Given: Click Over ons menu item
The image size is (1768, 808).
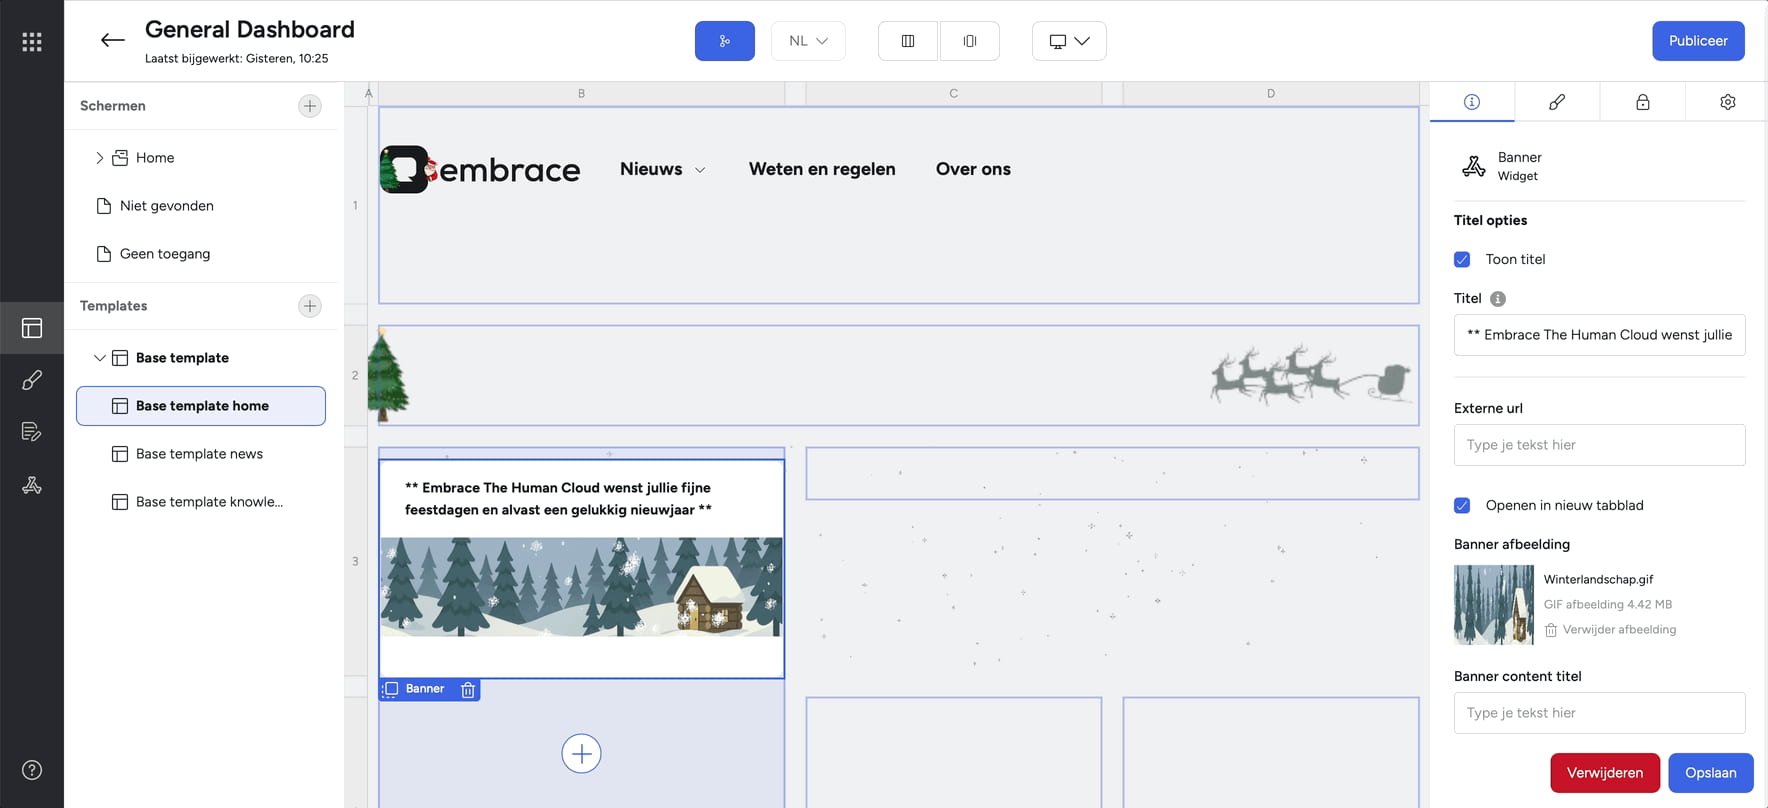Looking at the screenshot, I should [x=973, y=169].
